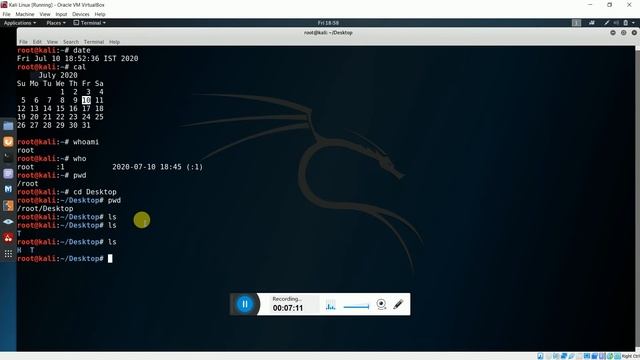The image size is (640, 360).
Task: Launch Firefox browser from dock
Action: 8,142
